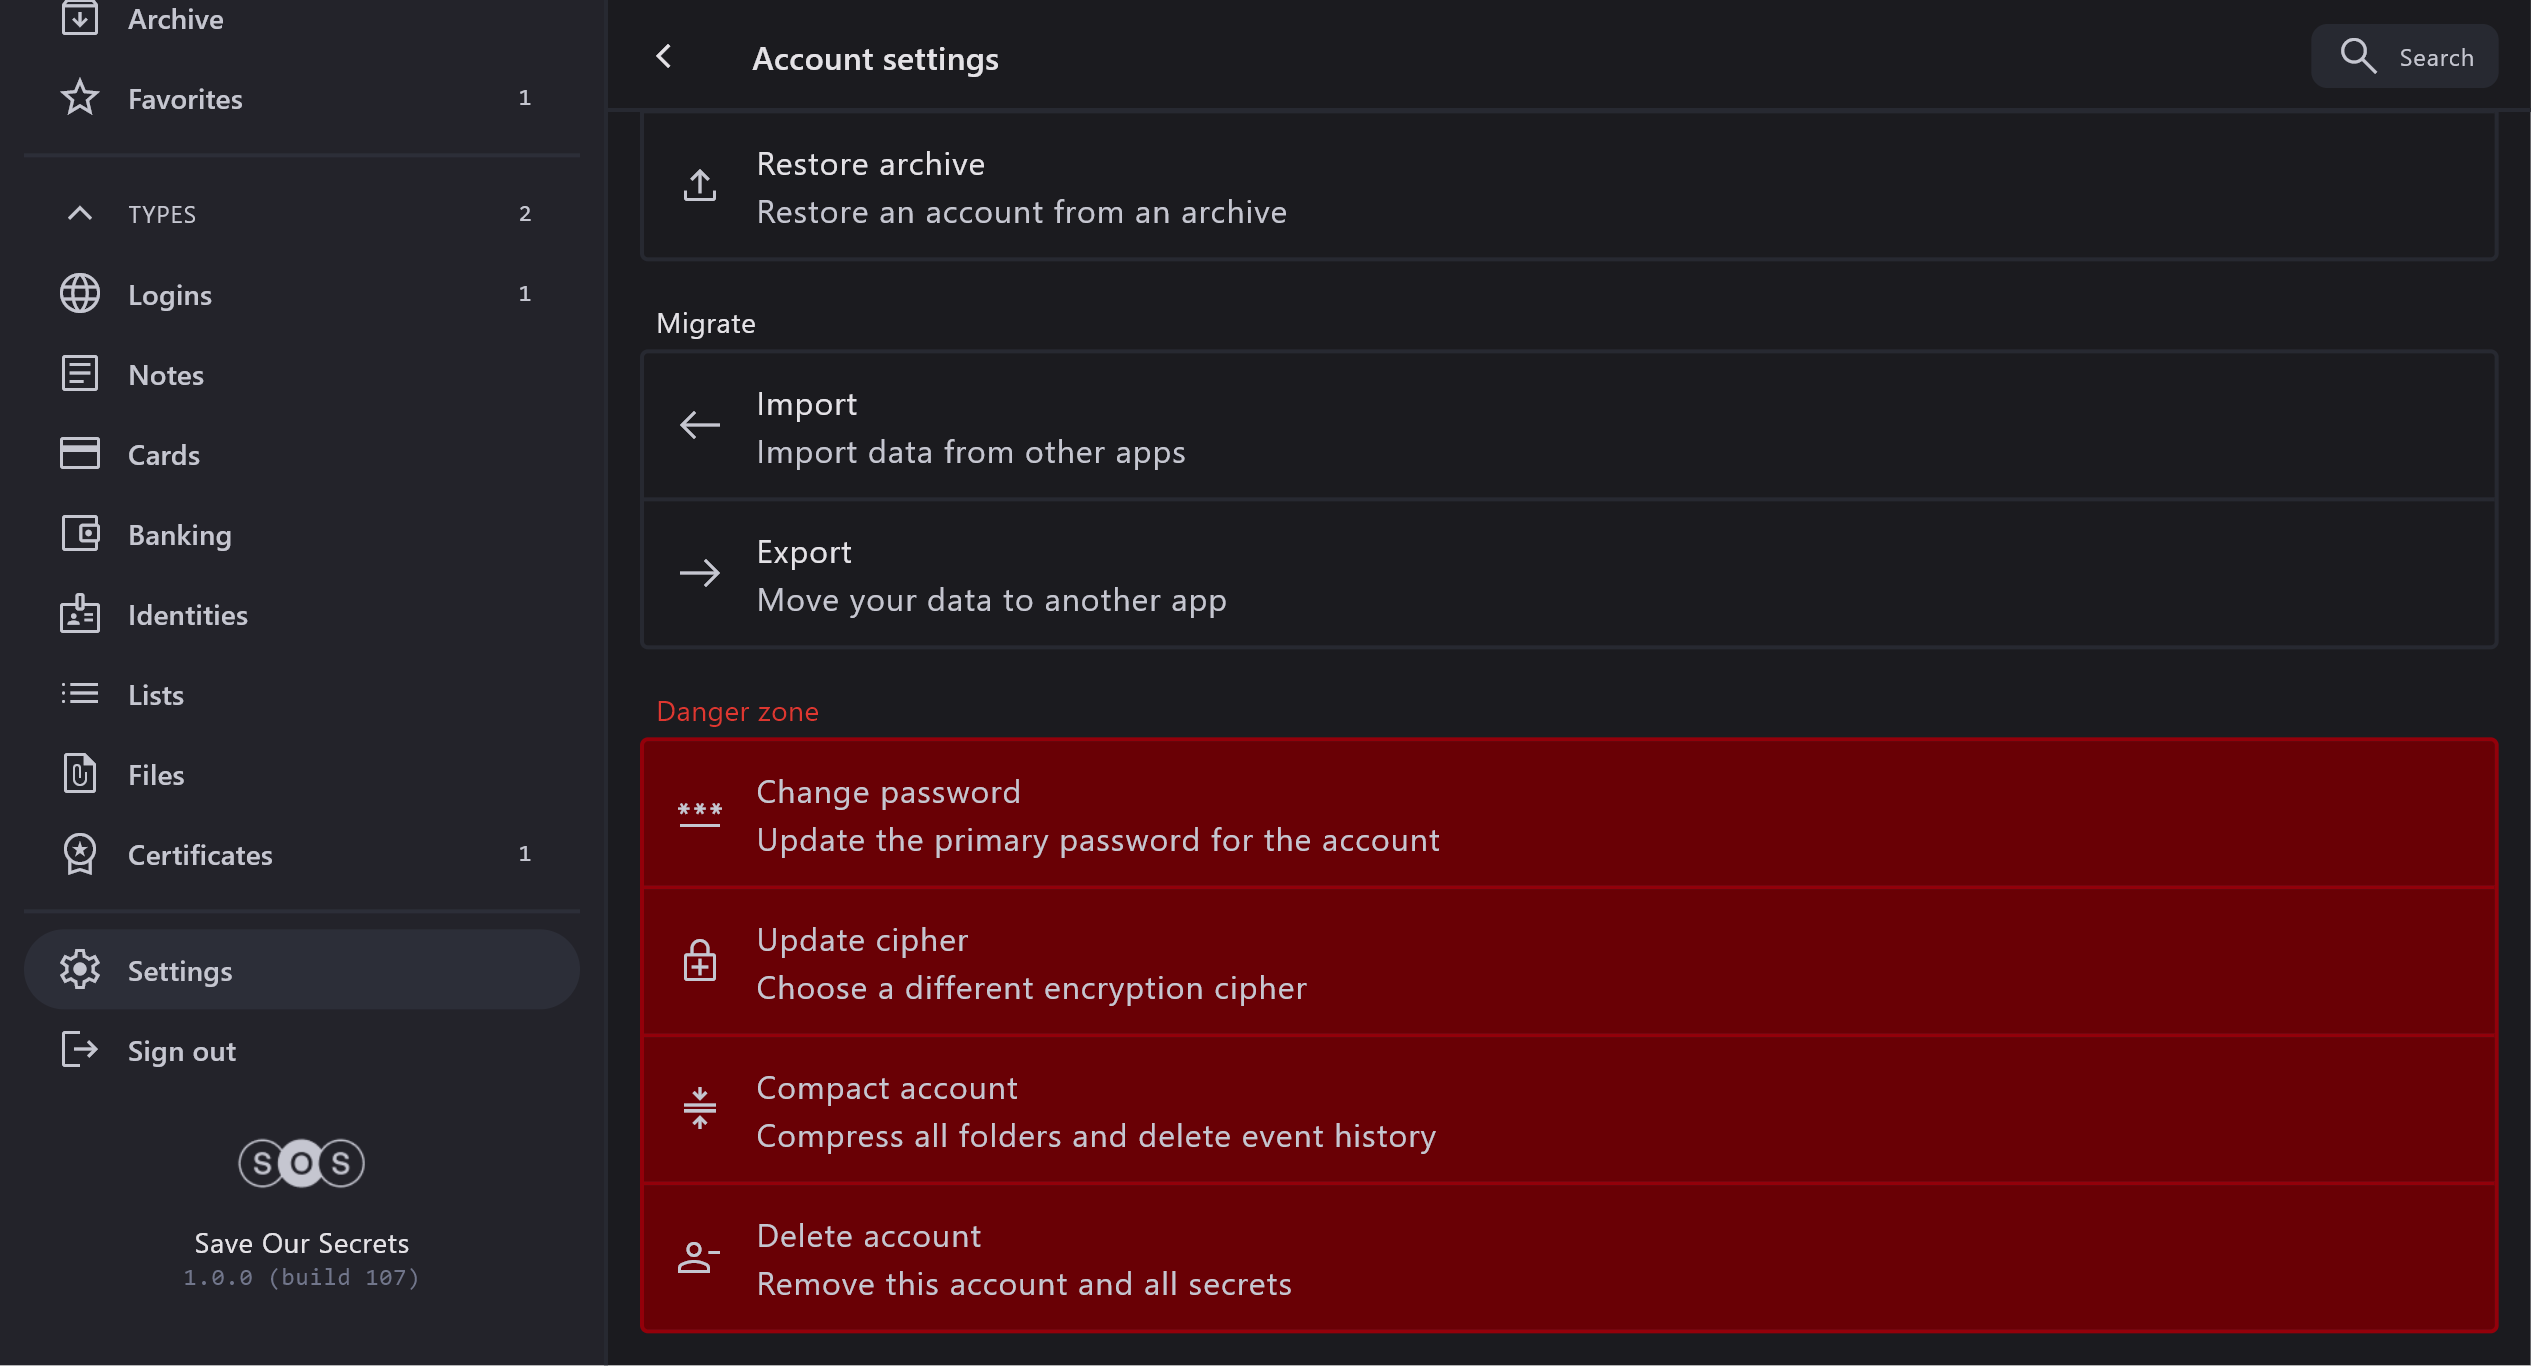Viewport: 2531px width, 1366px height.
Task: Open the Banking type
Action: pyautogui.click(x=180, y=535)
